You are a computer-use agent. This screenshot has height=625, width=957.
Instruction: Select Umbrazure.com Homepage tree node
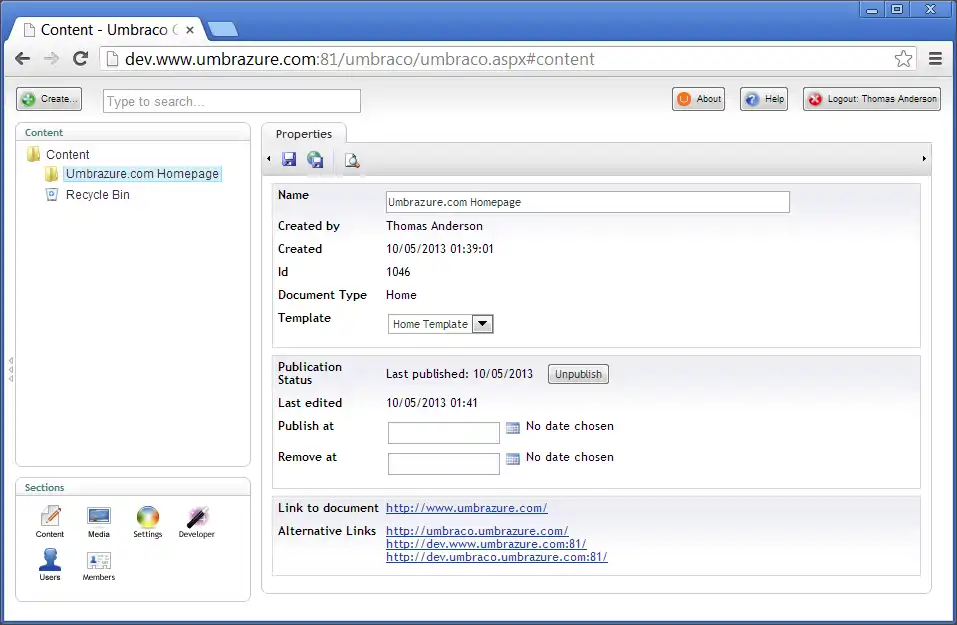pos(142,174)
